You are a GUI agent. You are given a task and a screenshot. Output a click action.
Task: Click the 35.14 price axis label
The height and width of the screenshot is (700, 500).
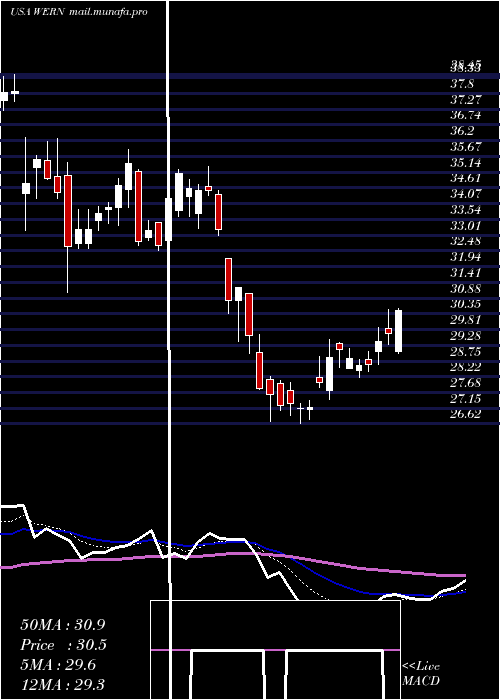(466, 162)
